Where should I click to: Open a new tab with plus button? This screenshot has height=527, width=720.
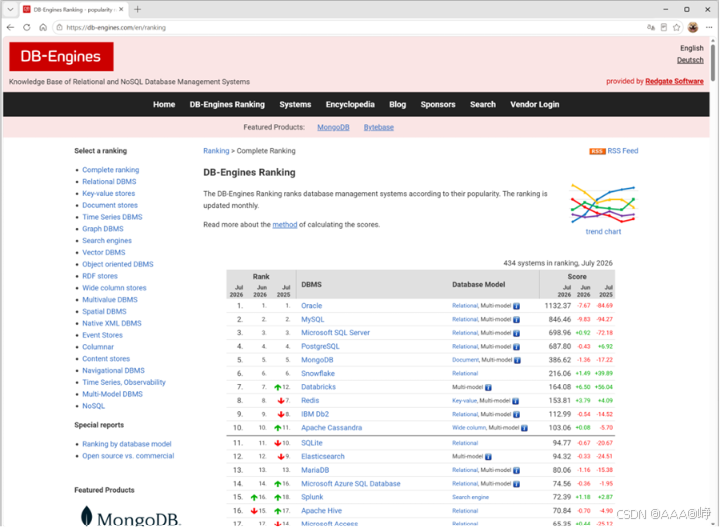point(137,9)
